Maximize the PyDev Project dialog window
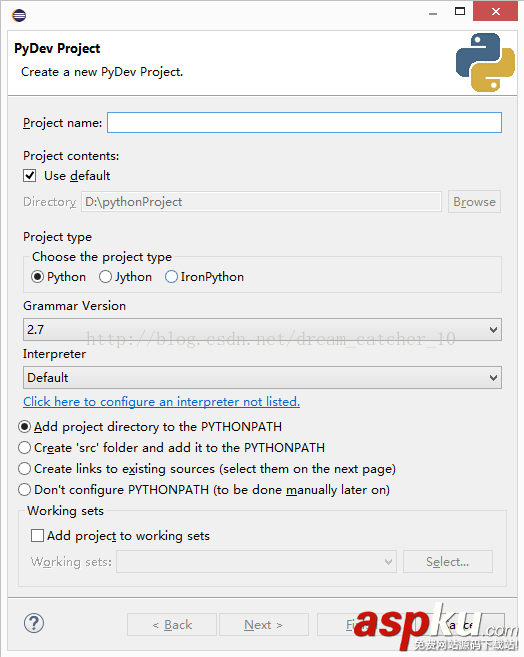This screenshot has height=657, width=524. (460, 11)
